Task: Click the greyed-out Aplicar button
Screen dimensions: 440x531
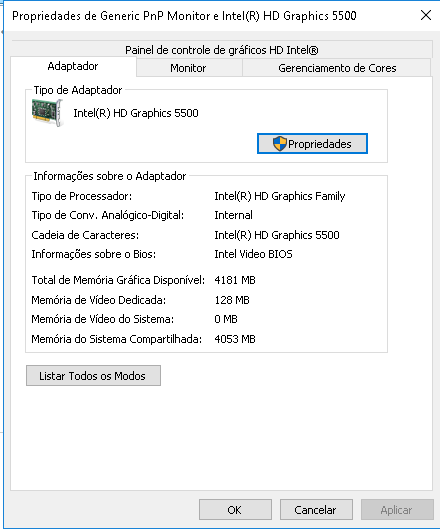Action: coord(397,510)
